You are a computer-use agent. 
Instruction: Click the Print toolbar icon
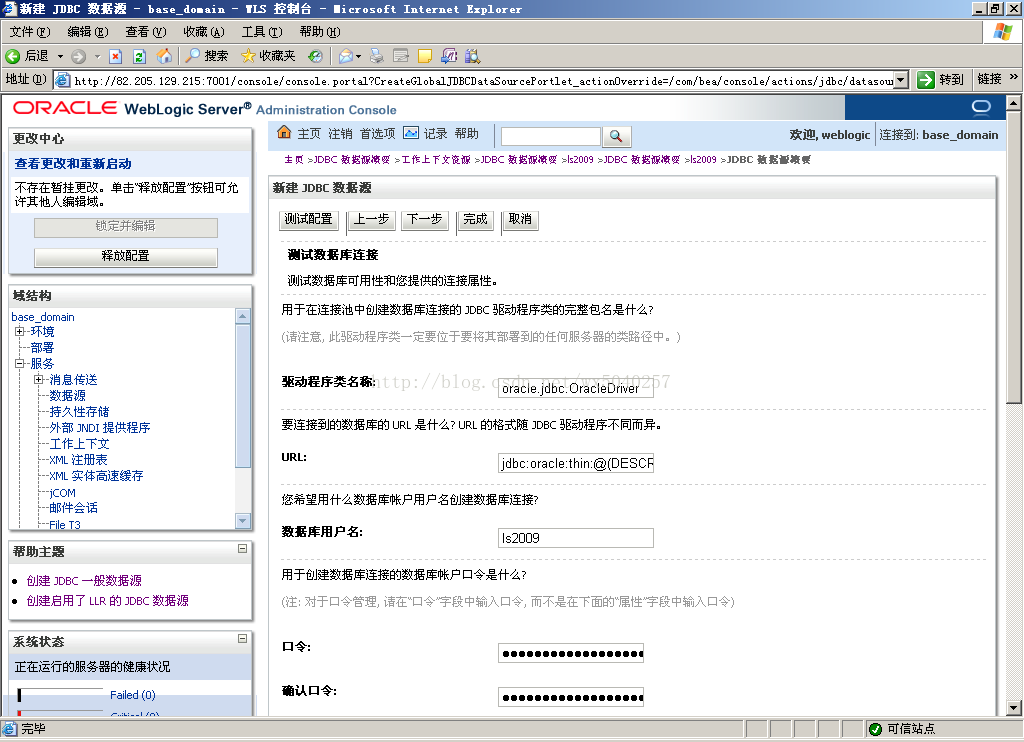click(376, 56)
